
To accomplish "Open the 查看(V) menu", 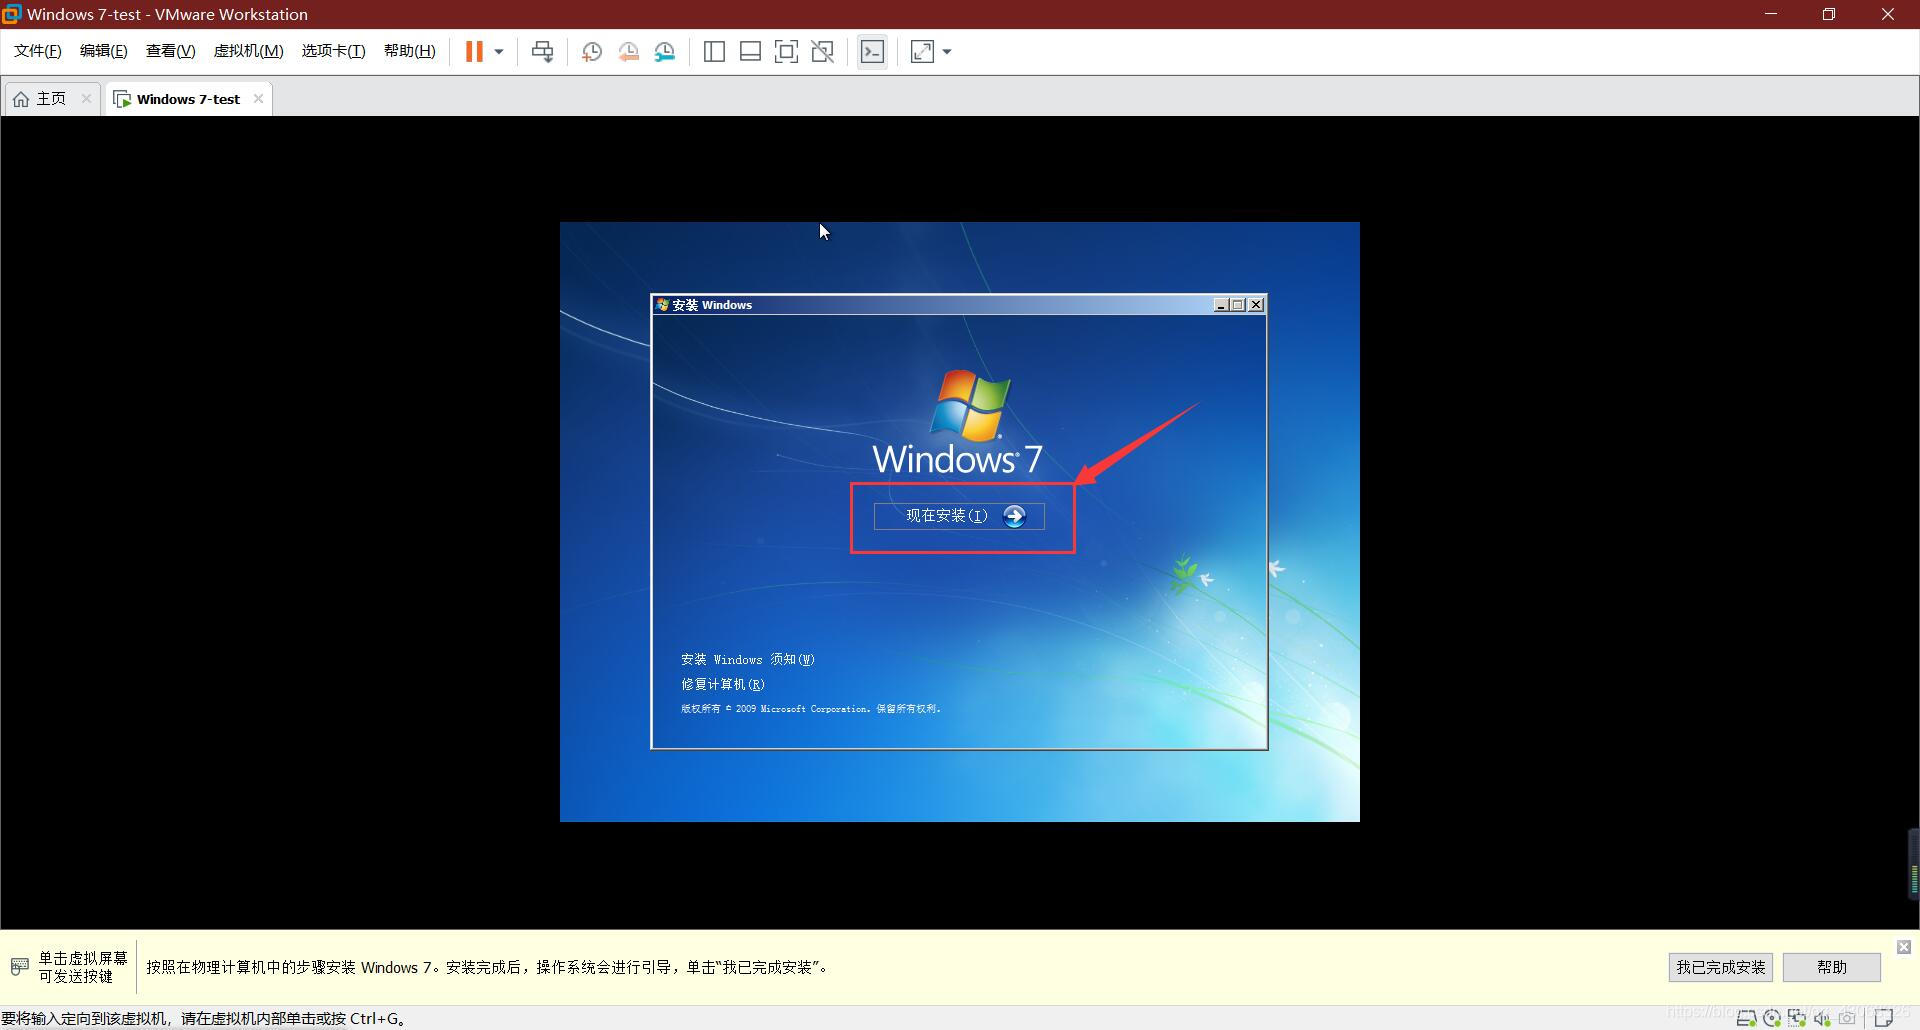I will click(171, 51).
